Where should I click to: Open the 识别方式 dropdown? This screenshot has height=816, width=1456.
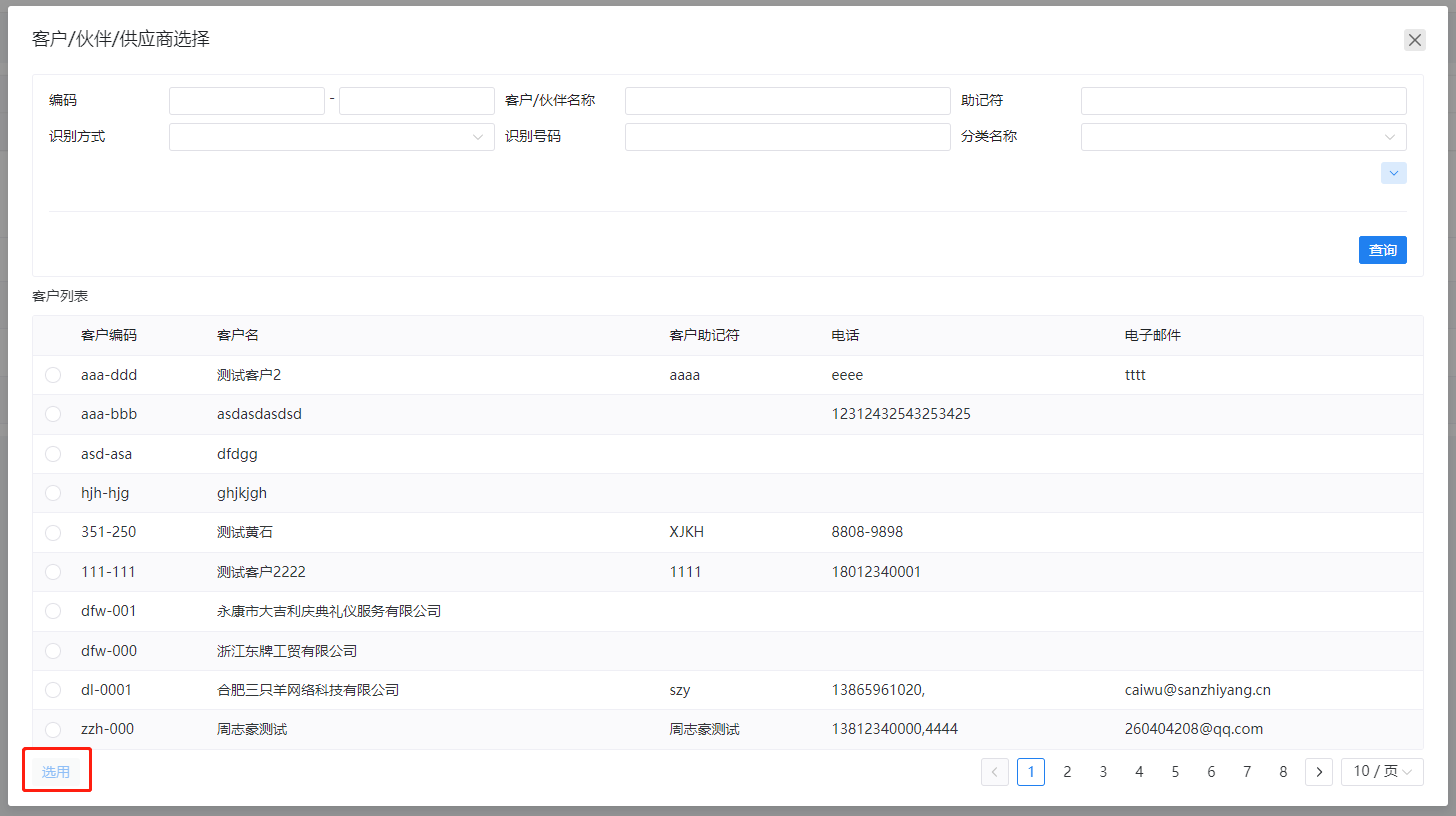click(x=332, y=137)
